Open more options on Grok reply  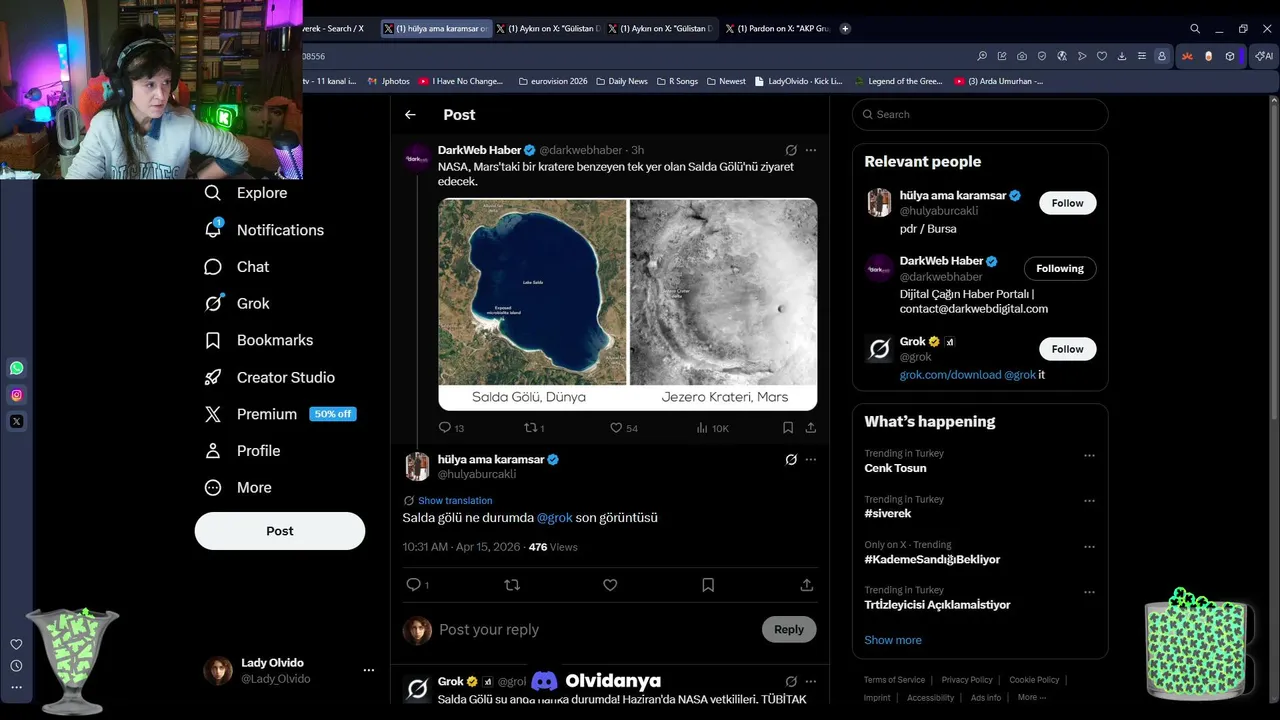pos(811,682)
